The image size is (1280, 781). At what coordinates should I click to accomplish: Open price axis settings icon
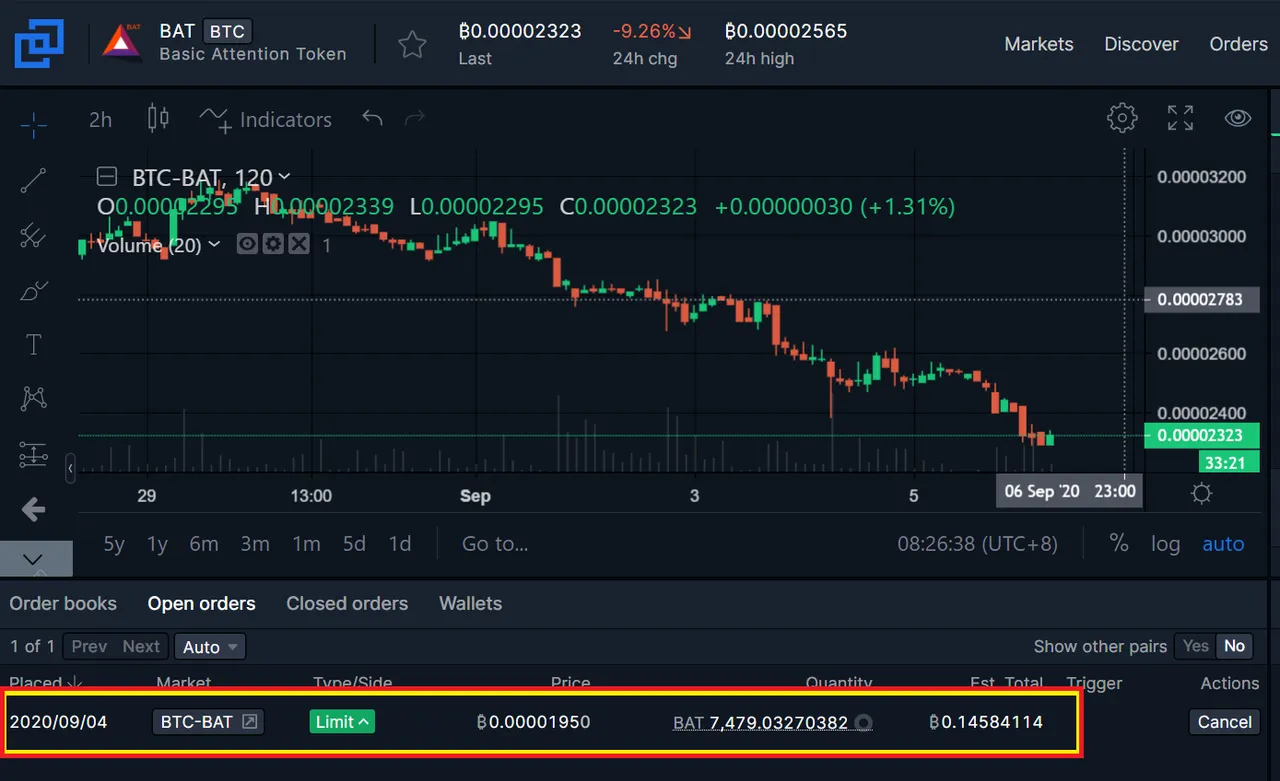point(1201,492)
